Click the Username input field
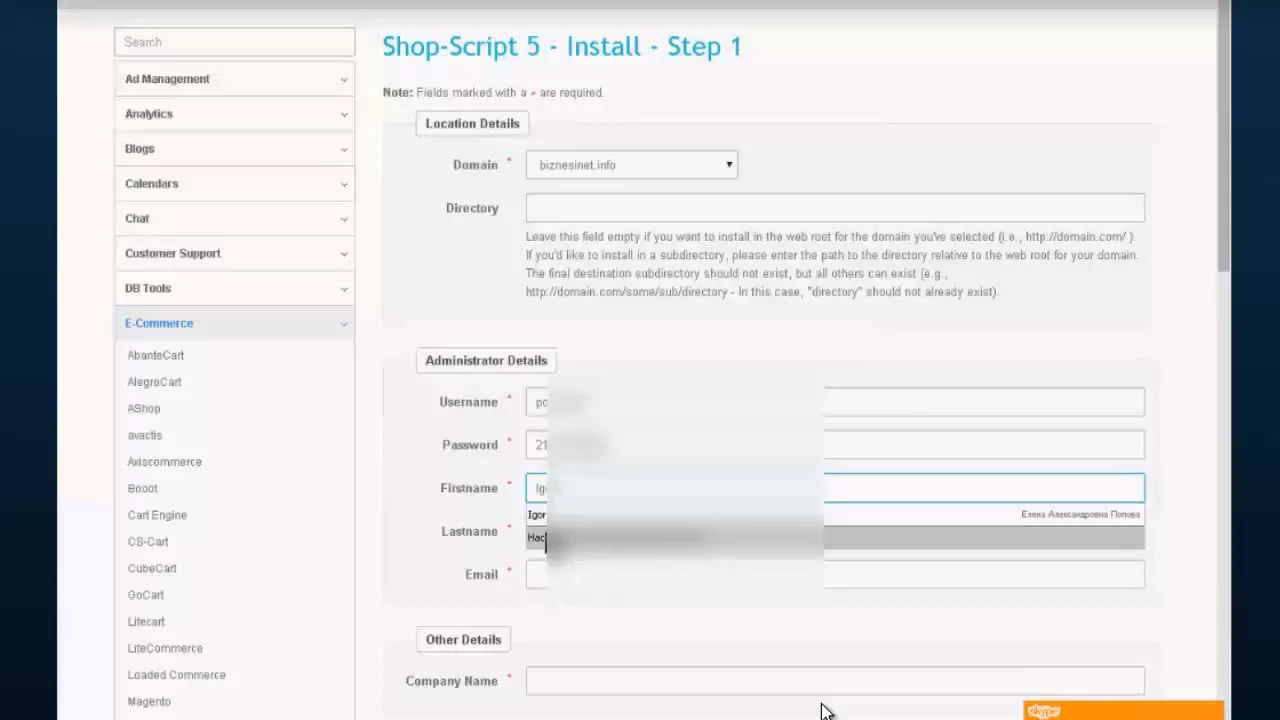Image resolution: width=1280 pixels, height=720 pixels. [x=835, y=402]
